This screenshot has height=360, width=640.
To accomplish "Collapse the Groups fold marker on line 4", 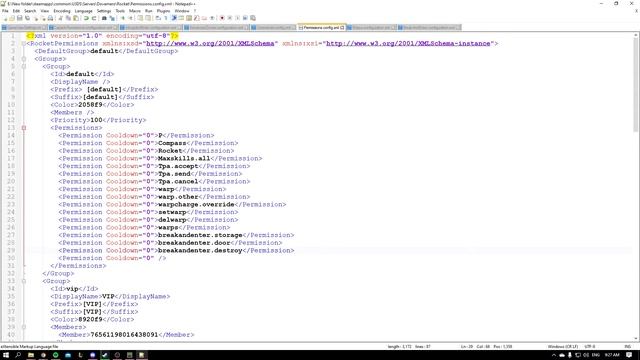I will click(24, 59).
